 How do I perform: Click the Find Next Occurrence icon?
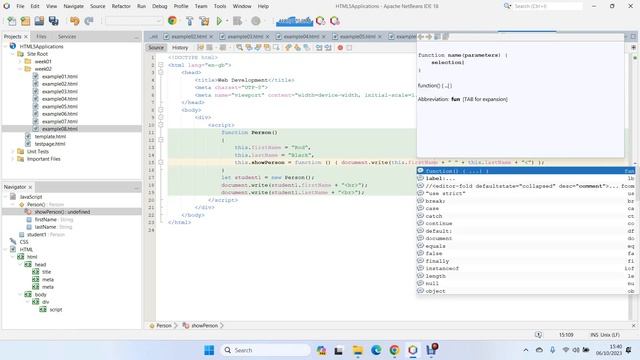pyautogui.click(x=258, y=48)
